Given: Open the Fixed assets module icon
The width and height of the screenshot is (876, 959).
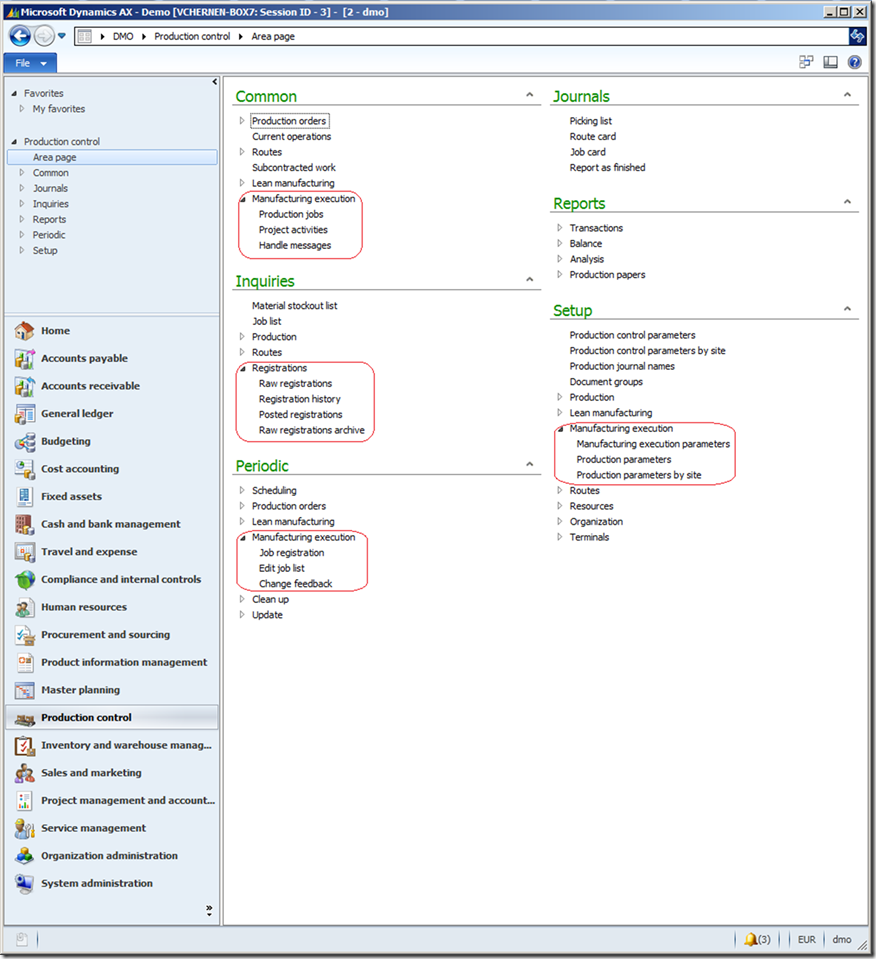Looking at the screenshot, I should click(25, 497).
